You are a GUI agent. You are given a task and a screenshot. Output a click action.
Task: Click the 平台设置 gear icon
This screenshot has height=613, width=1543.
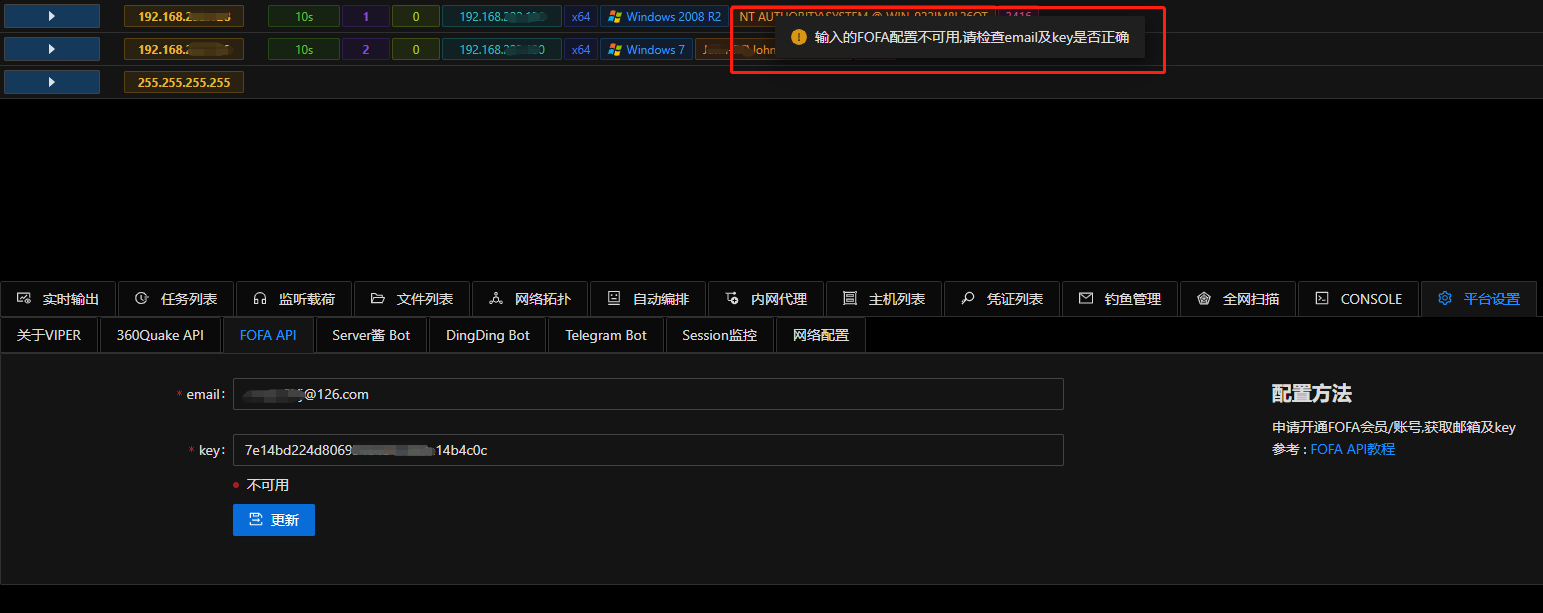1445,298
